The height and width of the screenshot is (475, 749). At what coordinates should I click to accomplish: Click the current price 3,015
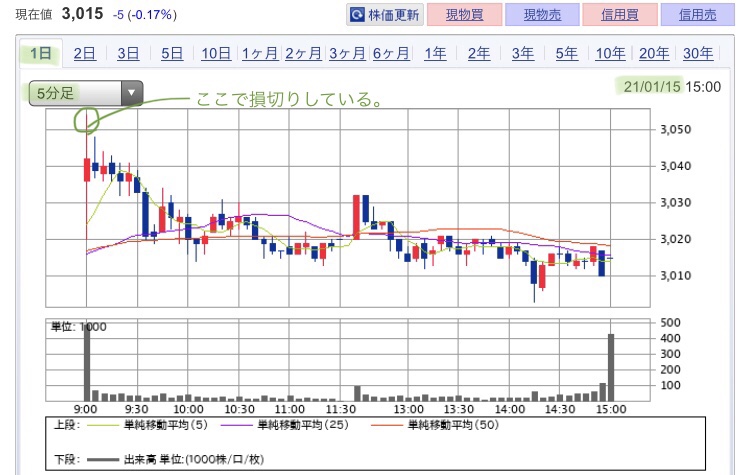pos(82,13)
